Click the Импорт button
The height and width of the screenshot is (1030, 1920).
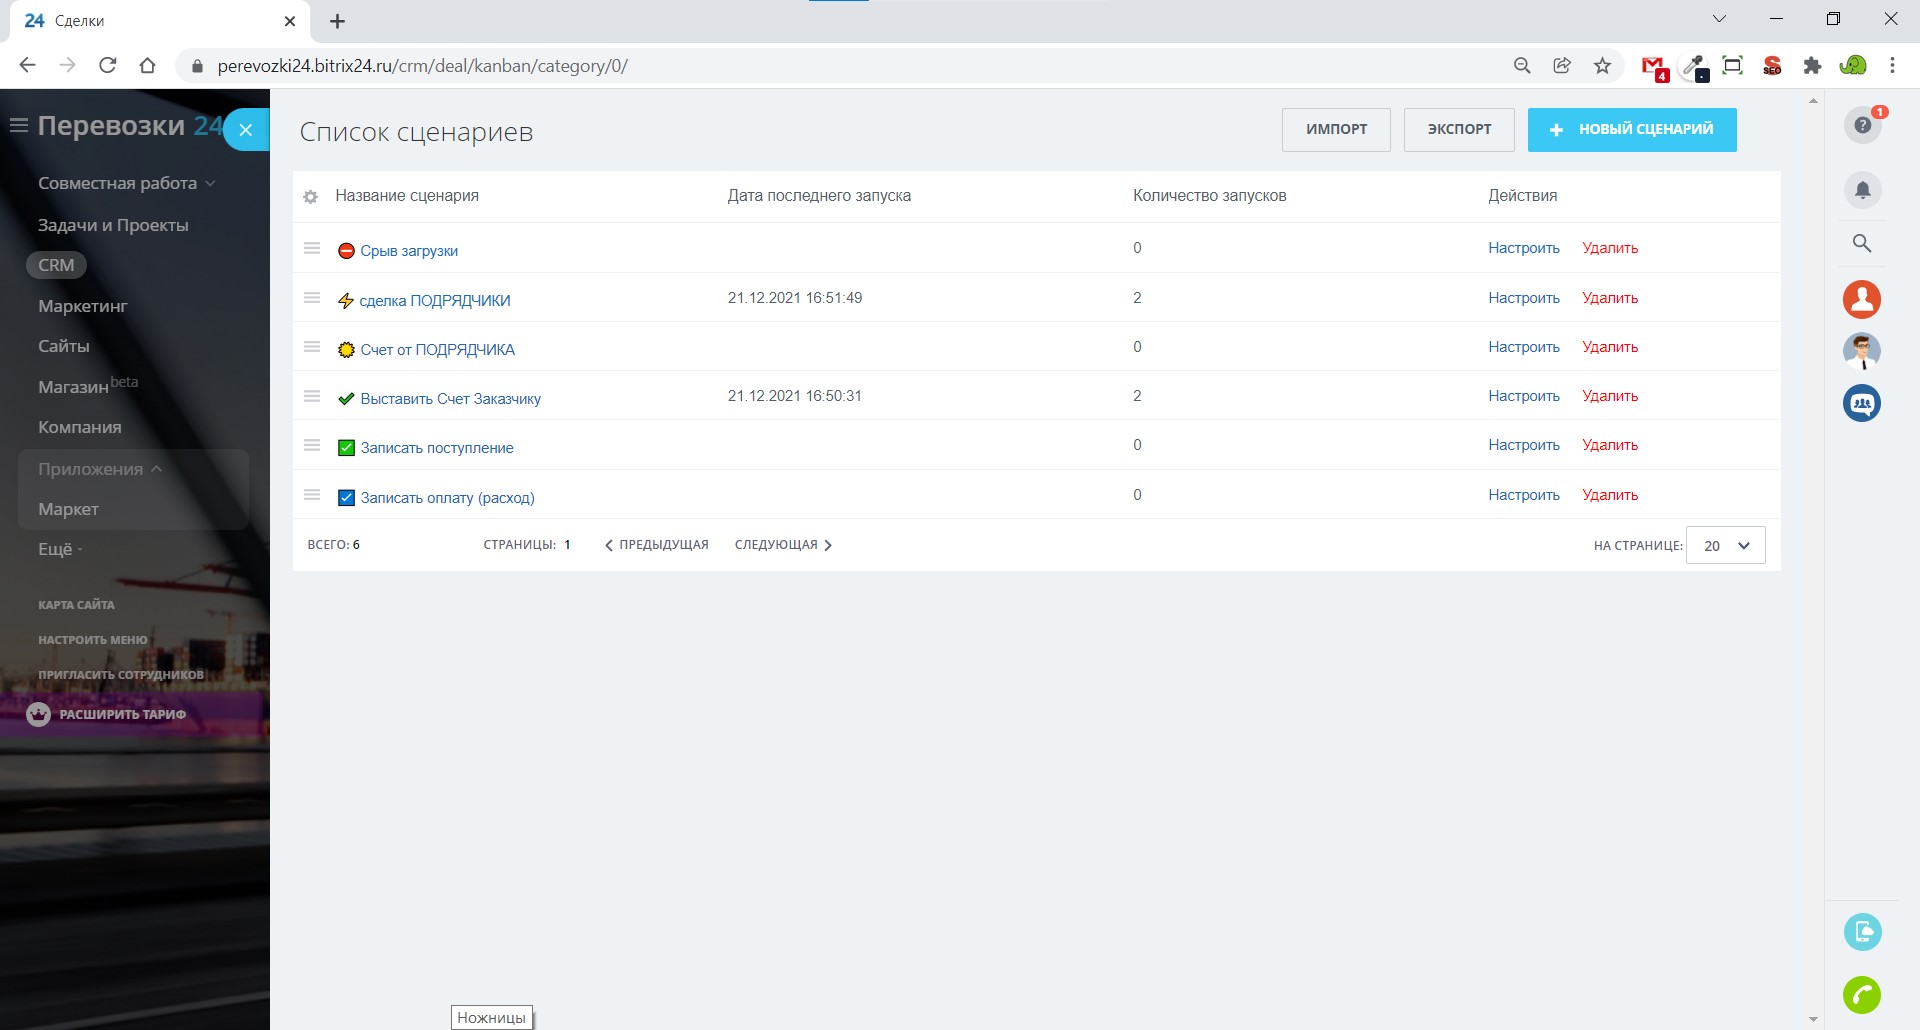(1336, 130)
